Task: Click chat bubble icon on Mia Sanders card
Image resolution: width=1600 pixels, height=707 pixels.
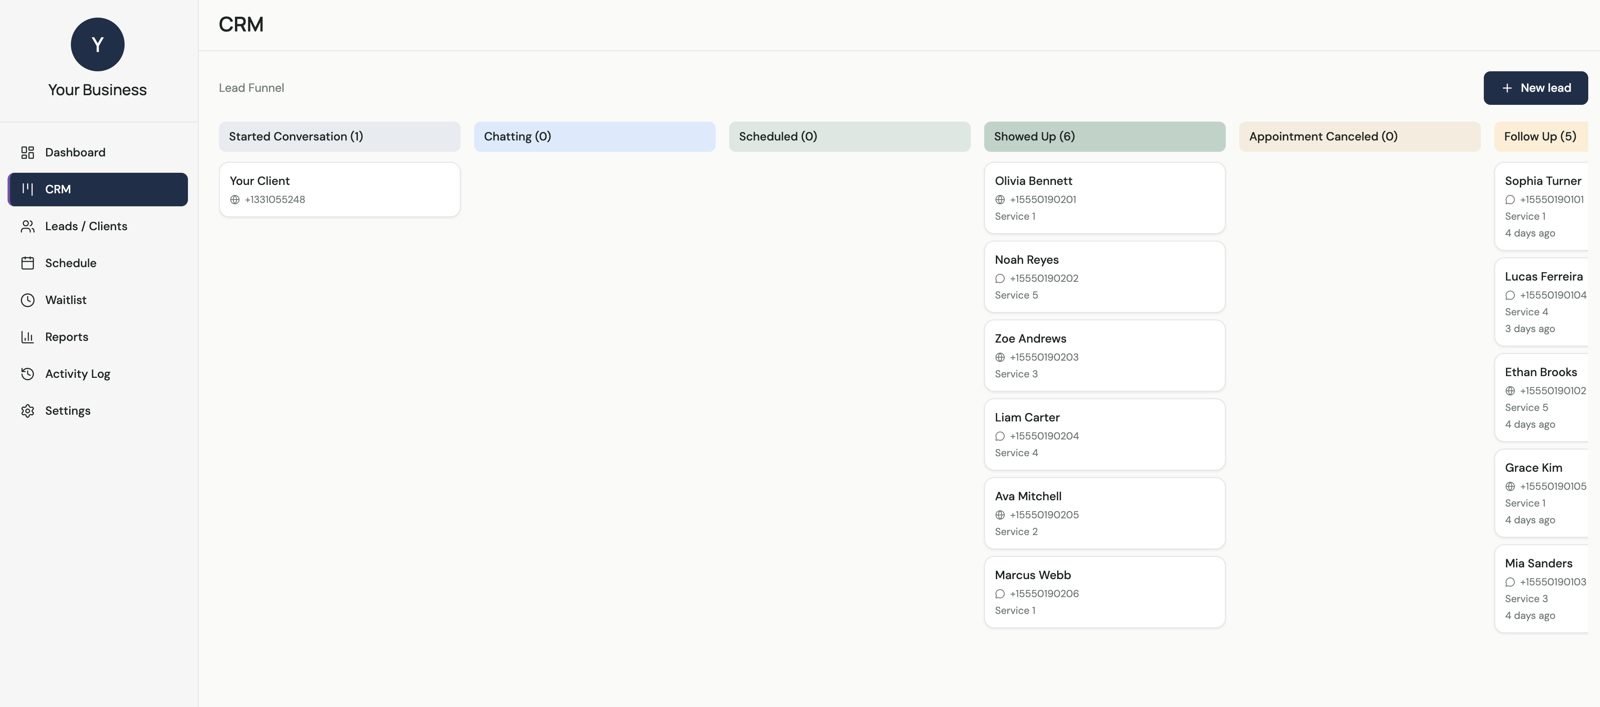Action: click(1510, 582)
